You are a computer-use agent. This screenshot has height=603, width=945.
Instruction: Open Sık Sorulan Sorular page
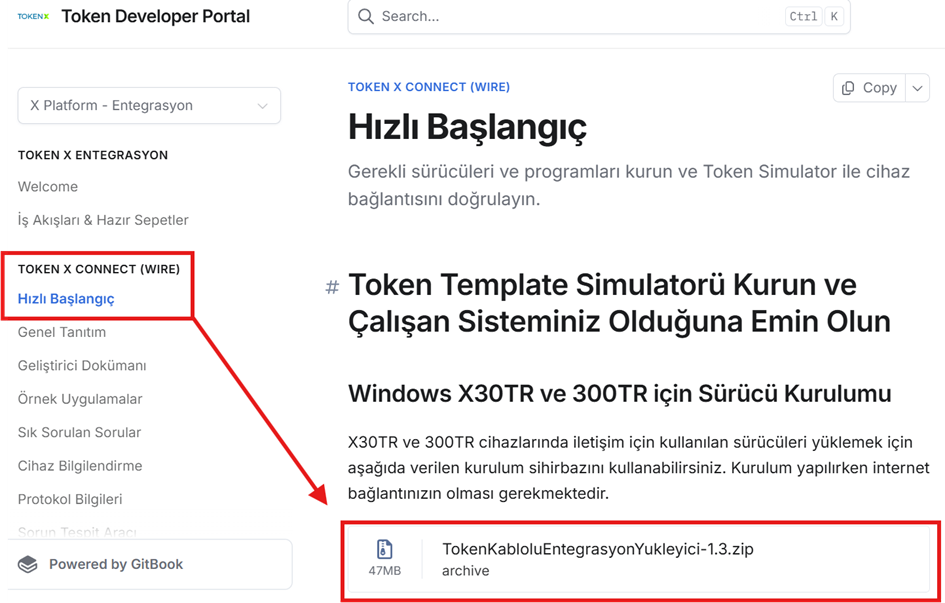79,433
